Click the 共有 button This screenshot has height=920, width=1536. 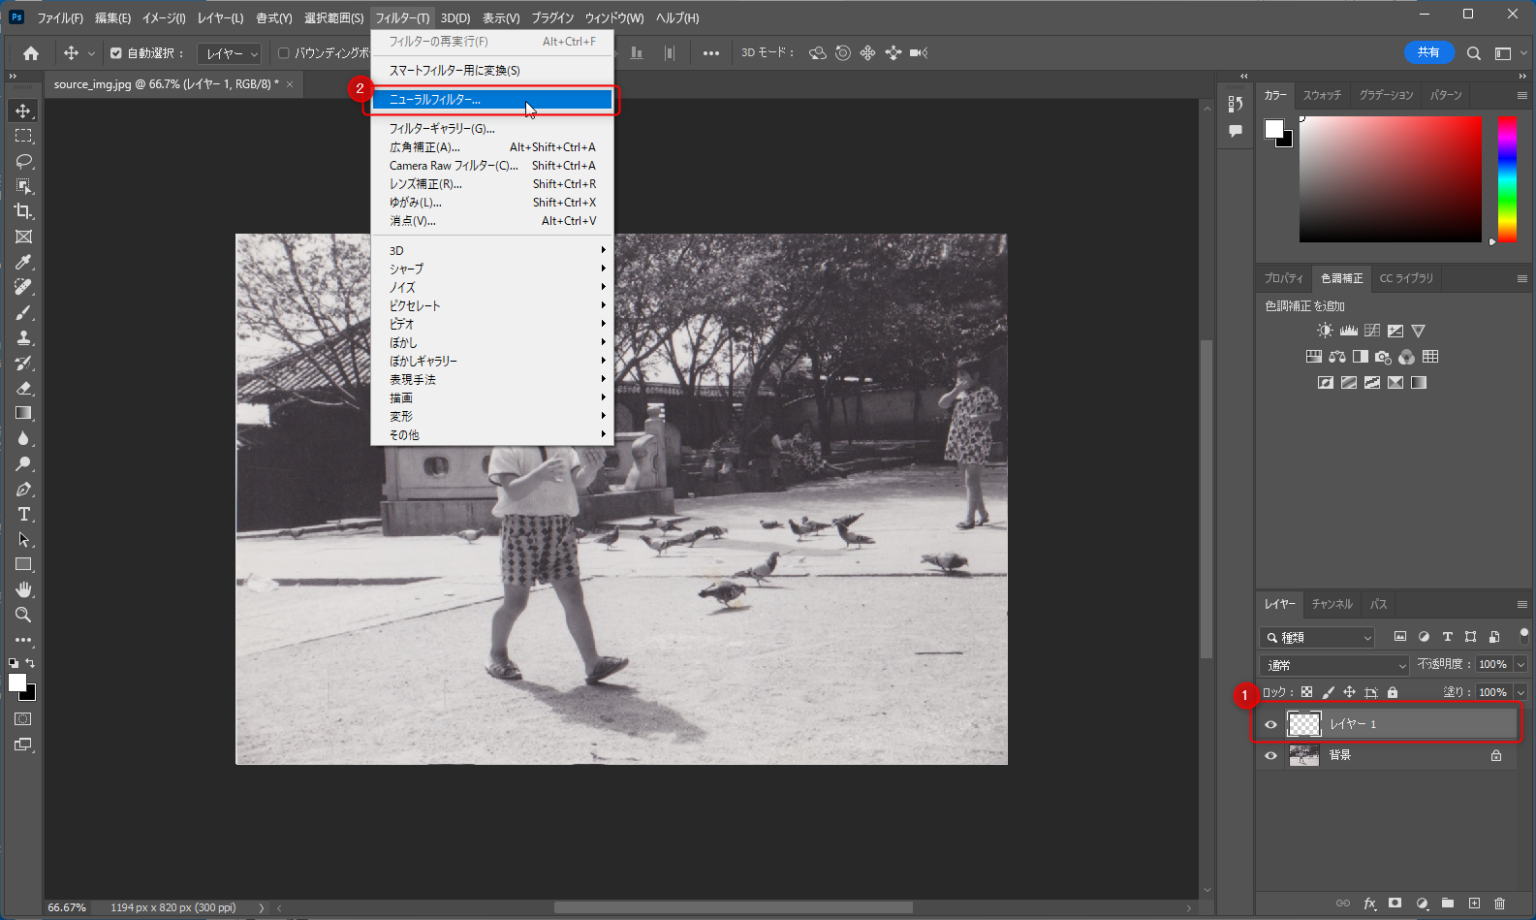[x=1429, y=52]
